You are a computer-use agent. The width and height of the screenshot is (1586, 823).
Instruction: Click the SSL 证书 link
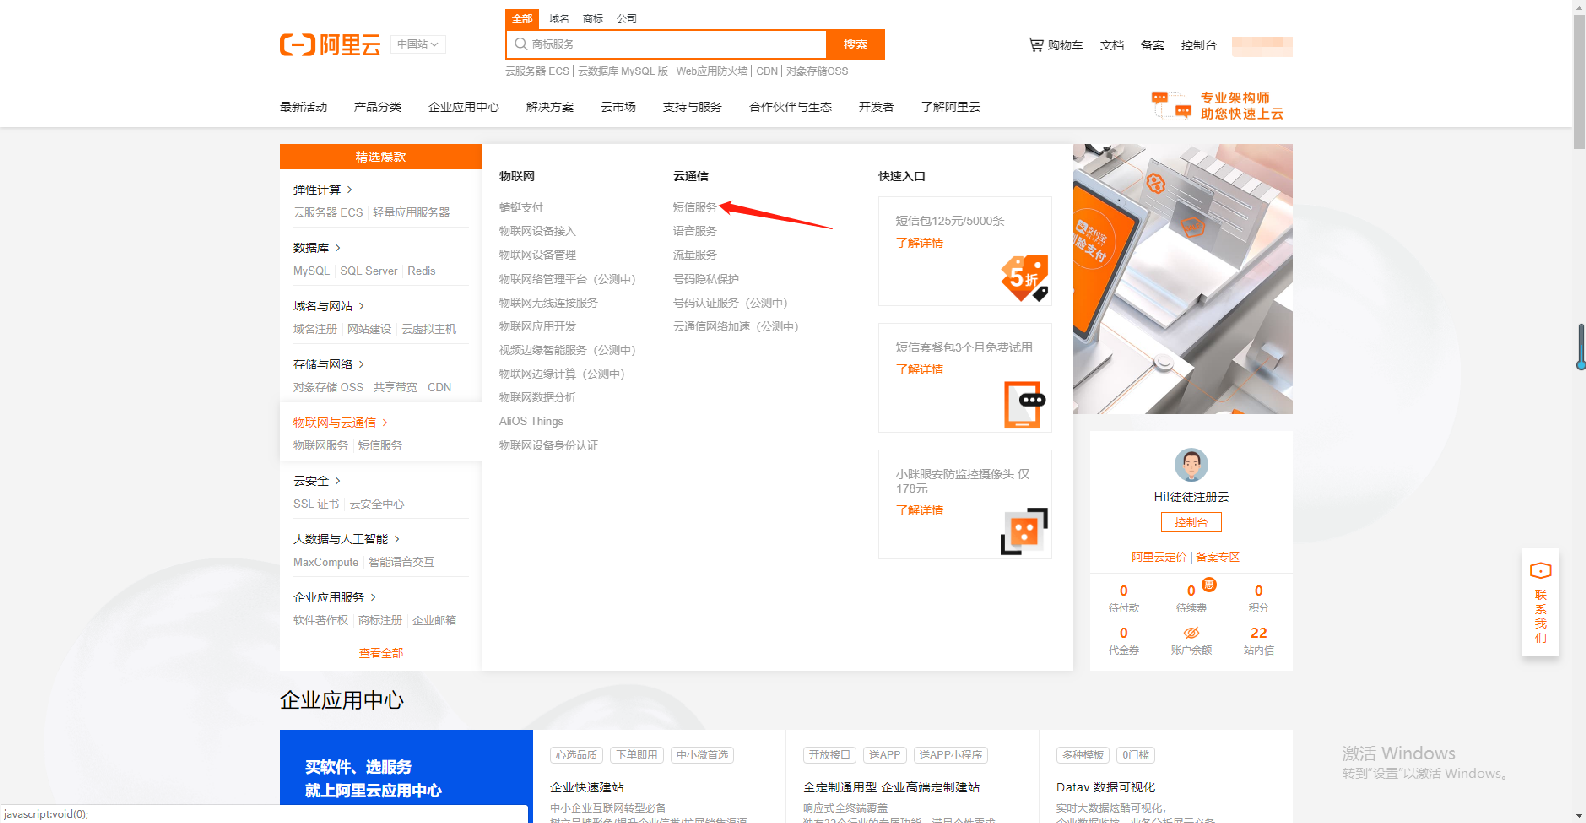pos(316,504)
